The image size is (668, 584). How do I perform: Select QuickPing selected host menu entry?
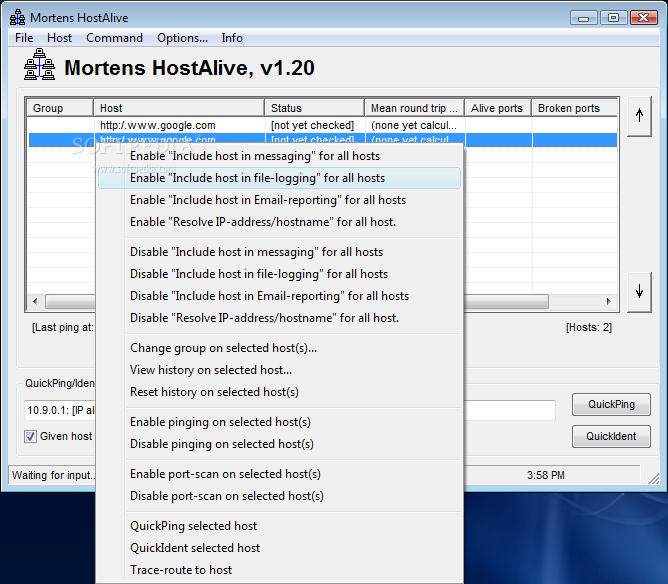pyautogui.click(x=279, y=526)
